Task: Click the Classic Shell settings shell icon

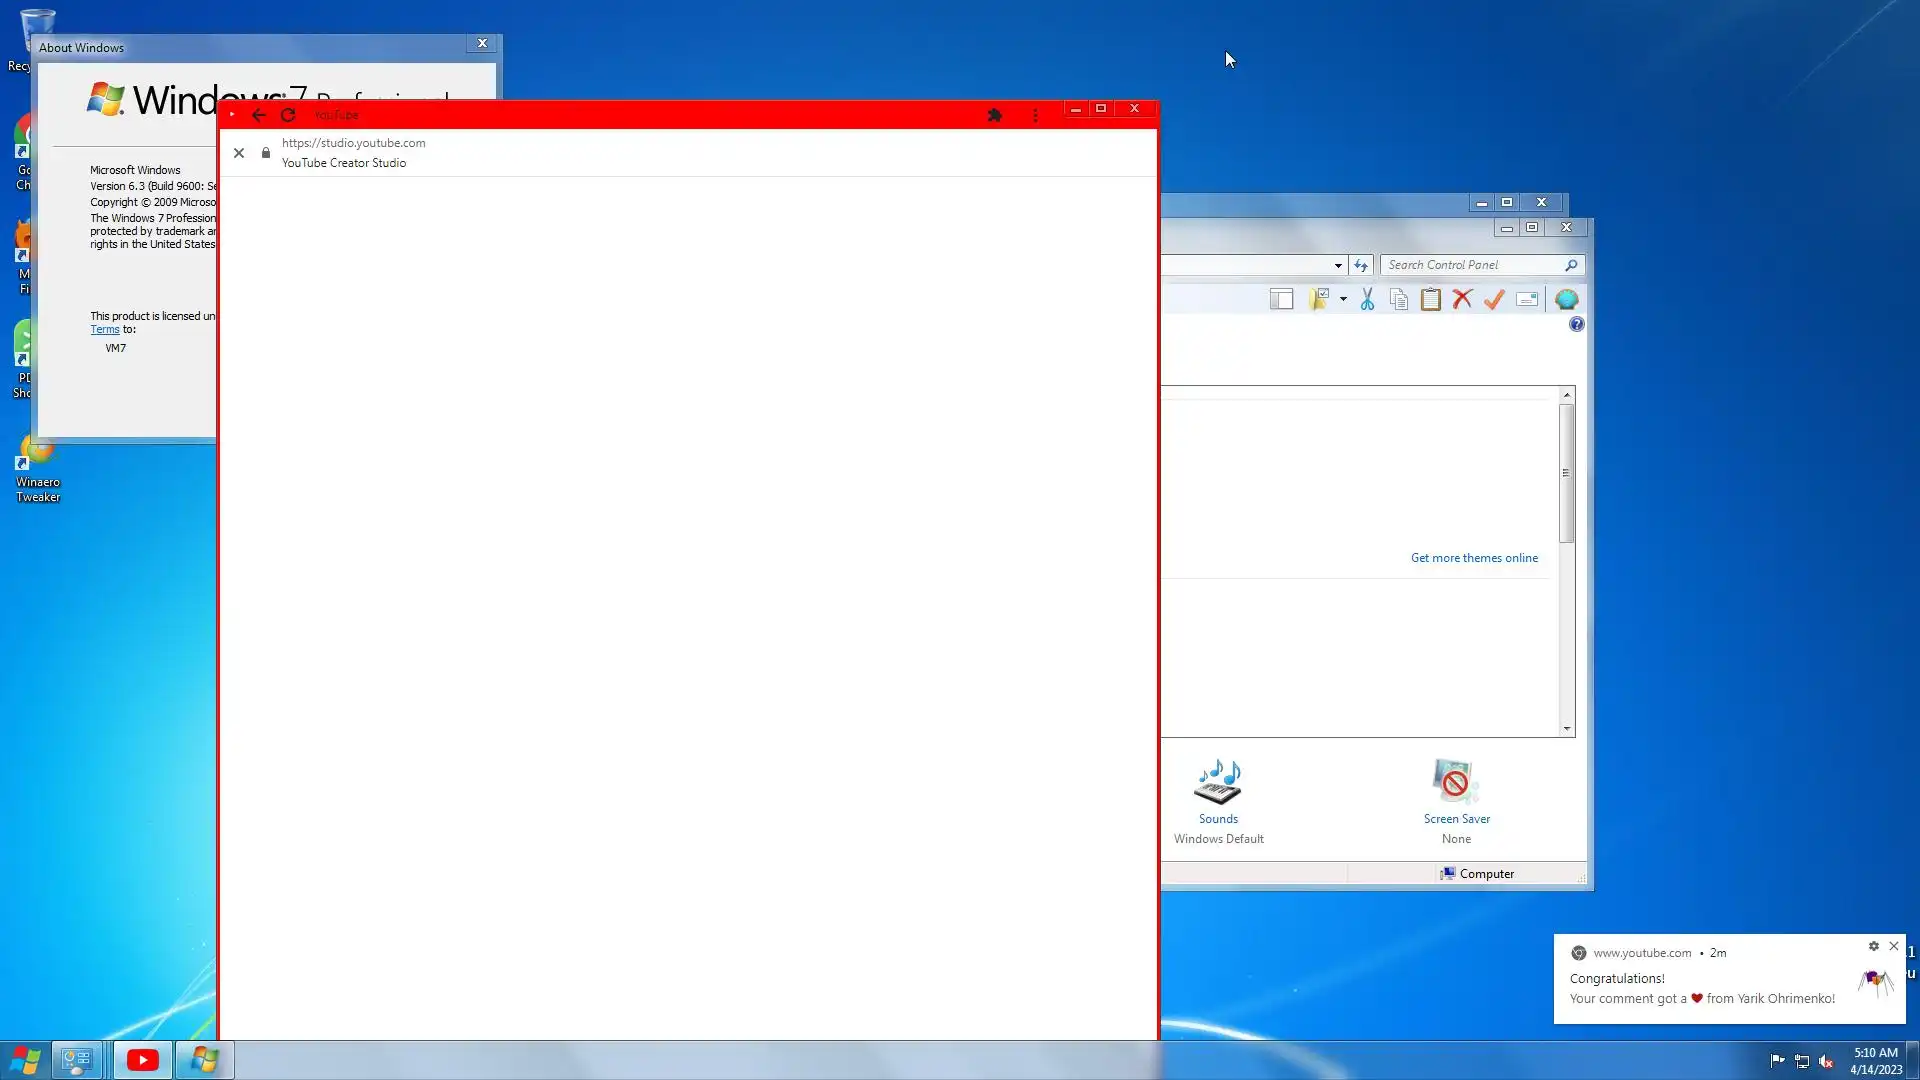Action: click(1566, 299)
